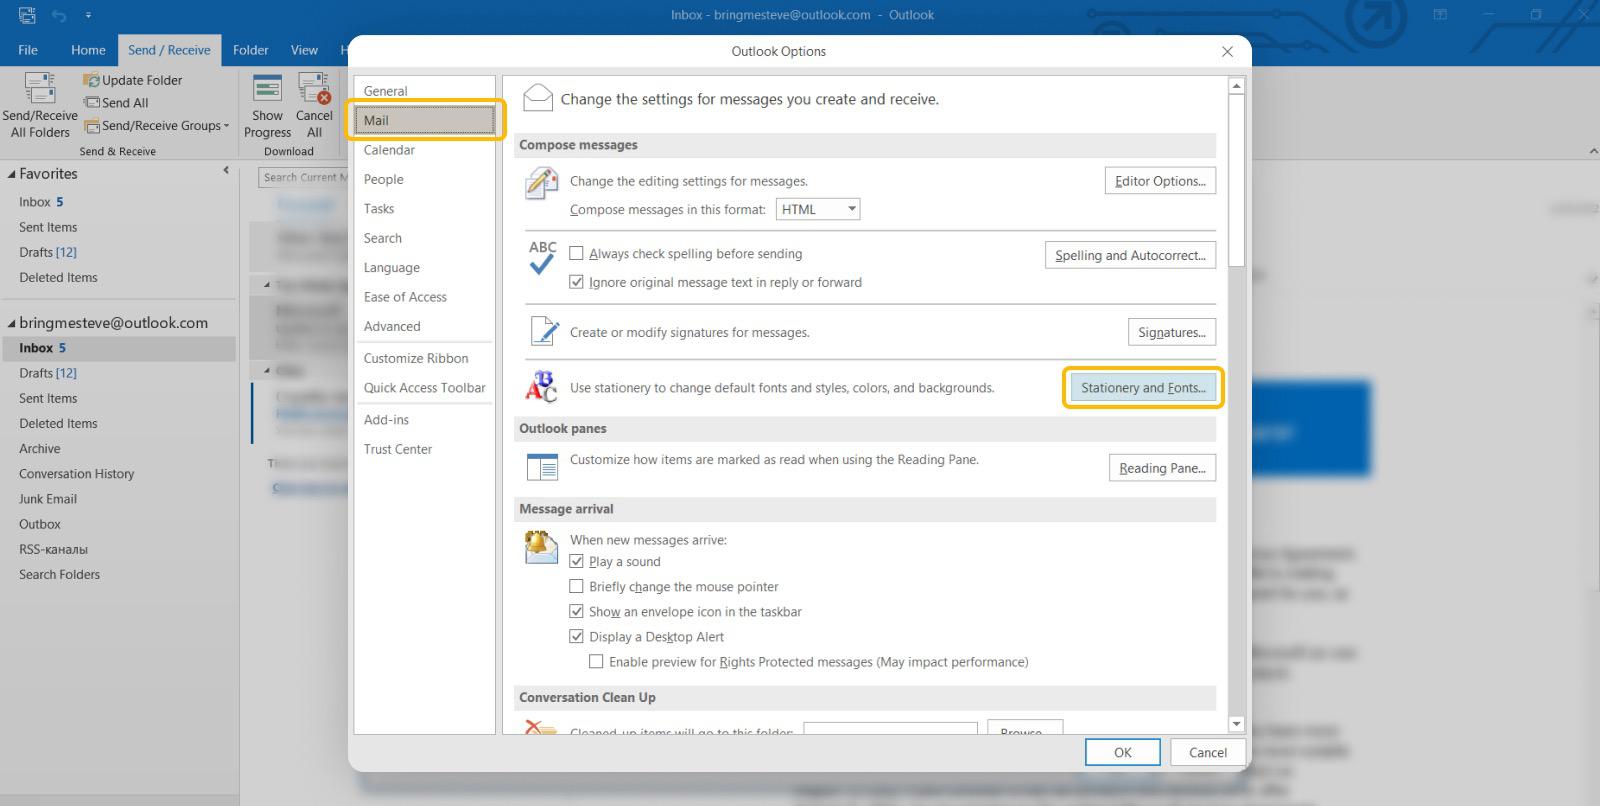1600x806 pixels.
Task: Toggle Show an envelope icon in the taskbar
Action: point(576,611)
